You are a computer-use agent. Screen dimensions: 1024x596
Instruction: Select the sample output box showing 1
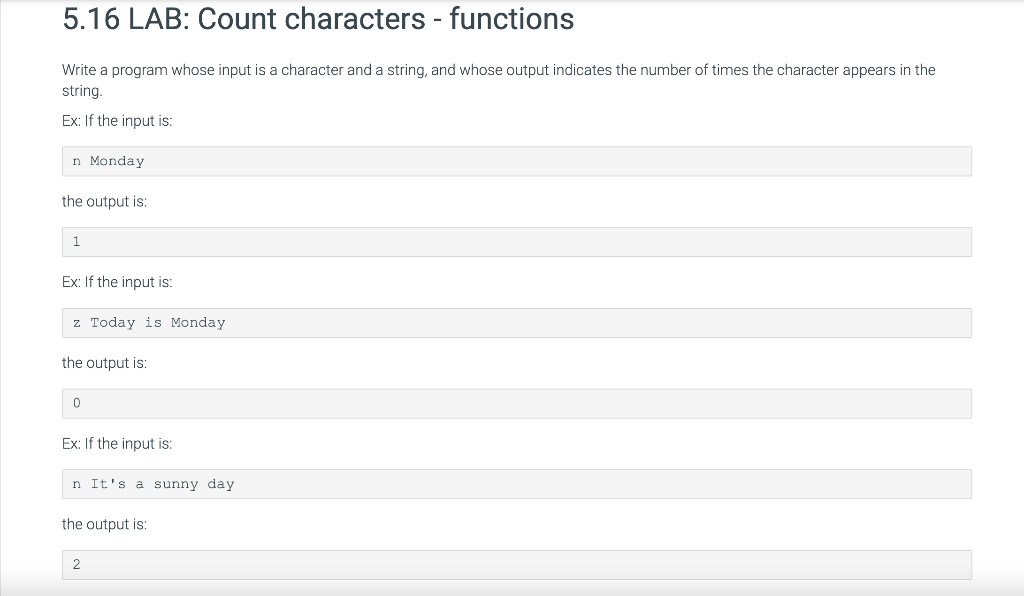(516, 242)
